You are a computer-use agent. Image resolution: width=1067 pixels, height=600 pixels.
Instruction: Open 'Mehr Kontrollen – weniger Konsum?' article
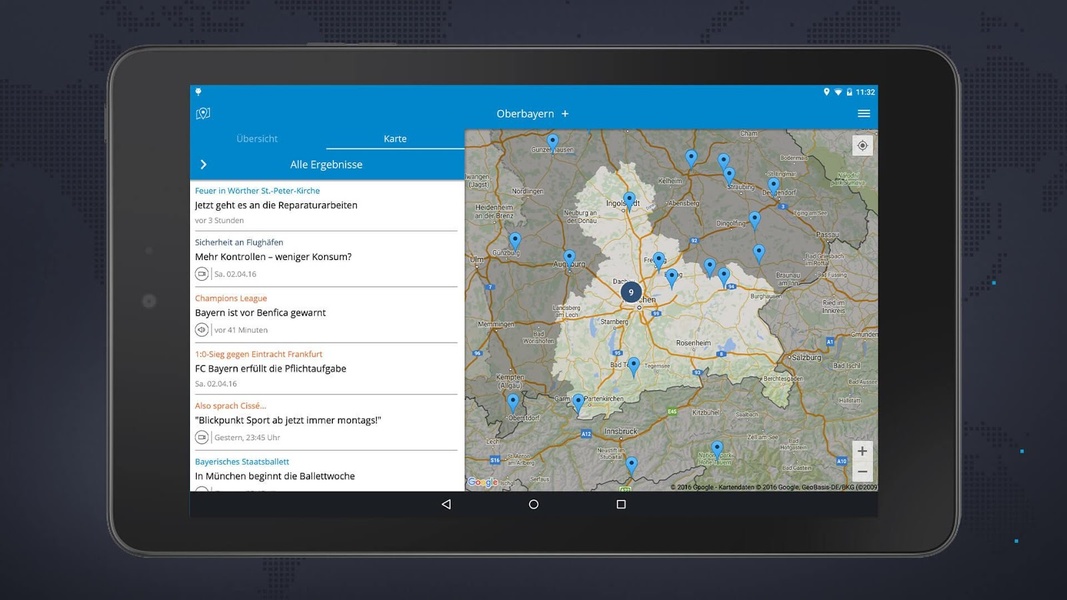click(273, 256)
